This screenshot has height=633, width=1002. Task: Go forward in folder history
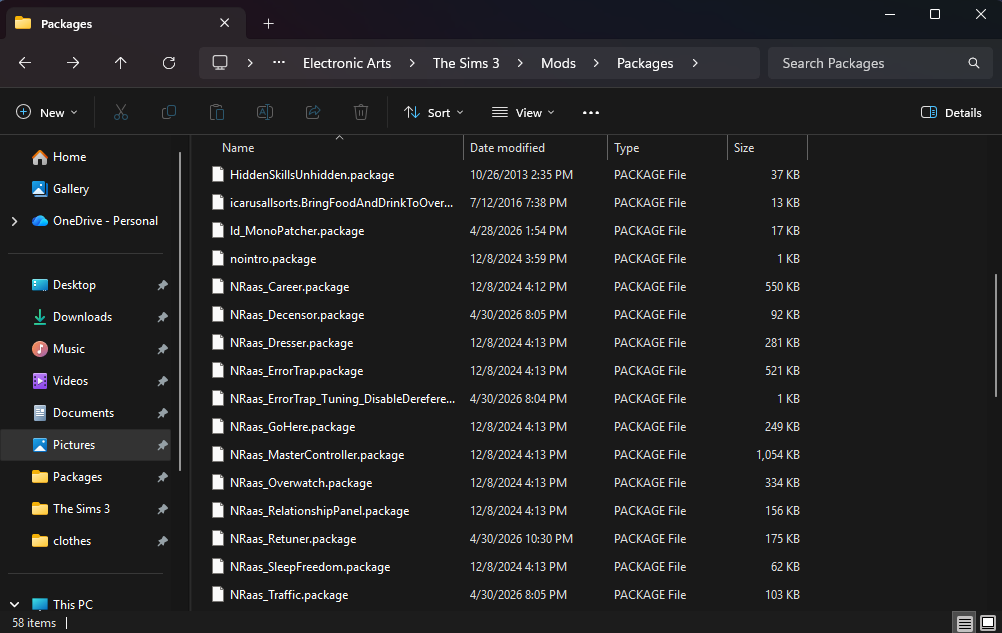(73, 63)
